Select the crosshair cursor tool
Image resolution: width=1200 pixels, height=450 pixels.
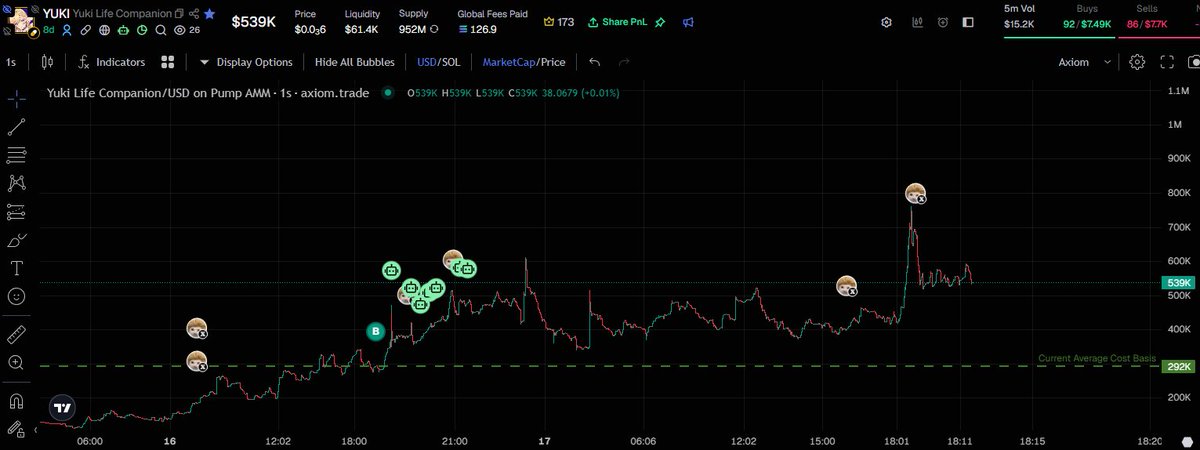coord(16,99)
